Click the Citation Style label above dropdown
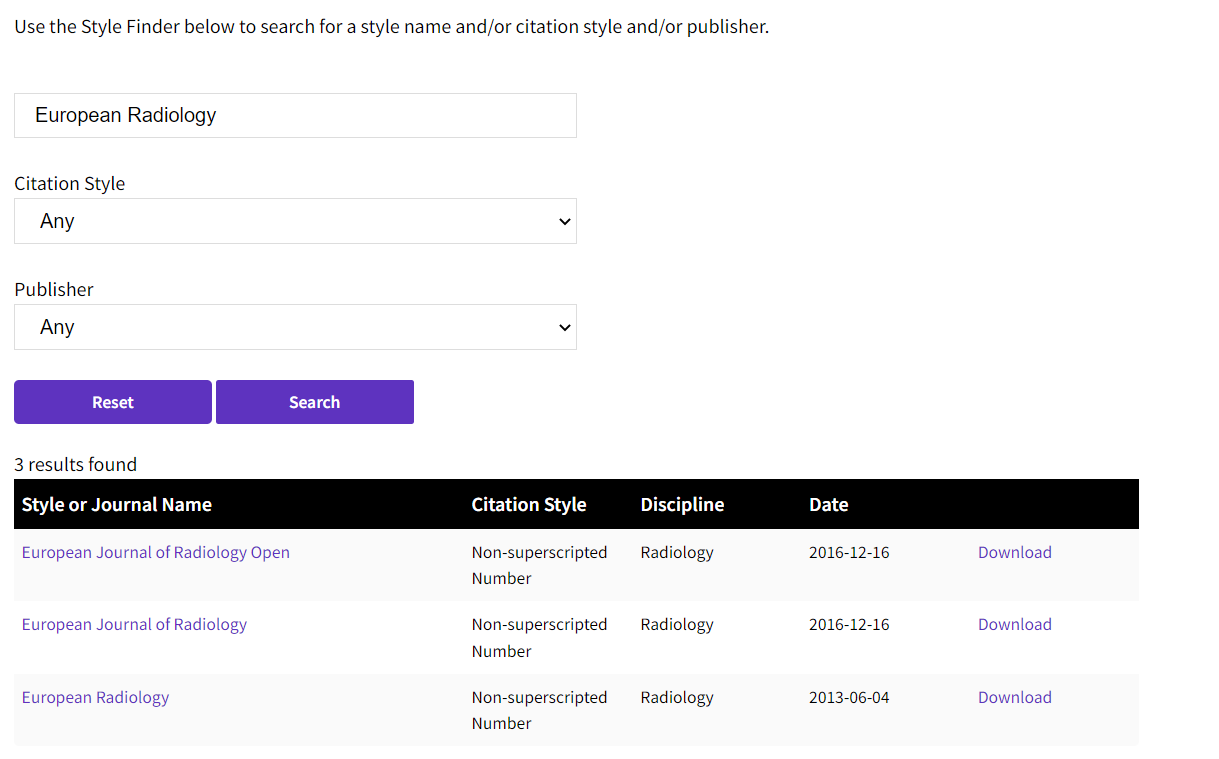This screenshot has height=759, width=1219. click(70, 183)
